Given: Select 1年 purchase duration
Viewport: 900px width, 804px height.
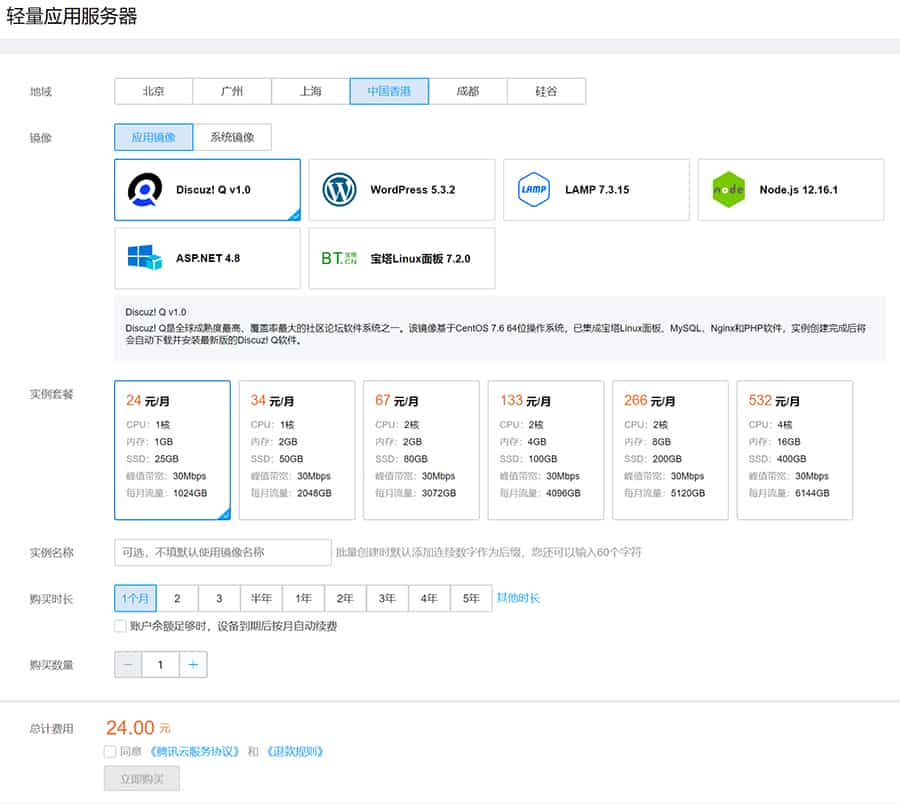Looking at the screenshot, I should tap(303, 598).
